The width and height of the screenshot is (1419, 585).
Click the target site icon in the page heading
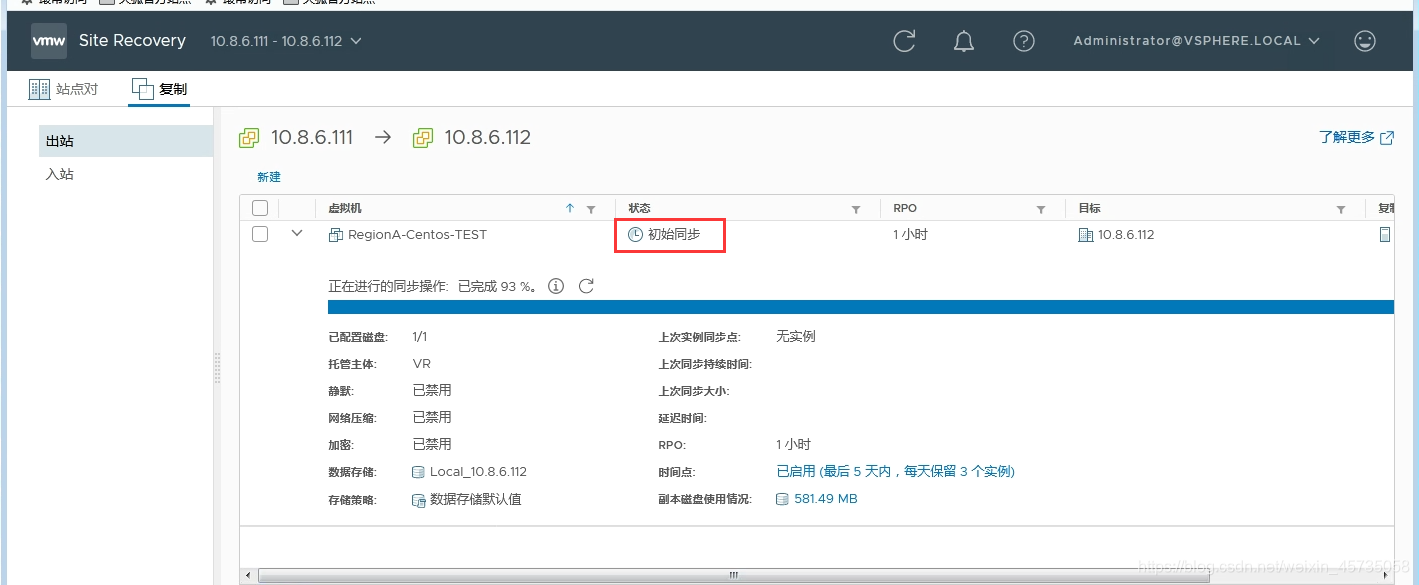[x=423, y=138]
